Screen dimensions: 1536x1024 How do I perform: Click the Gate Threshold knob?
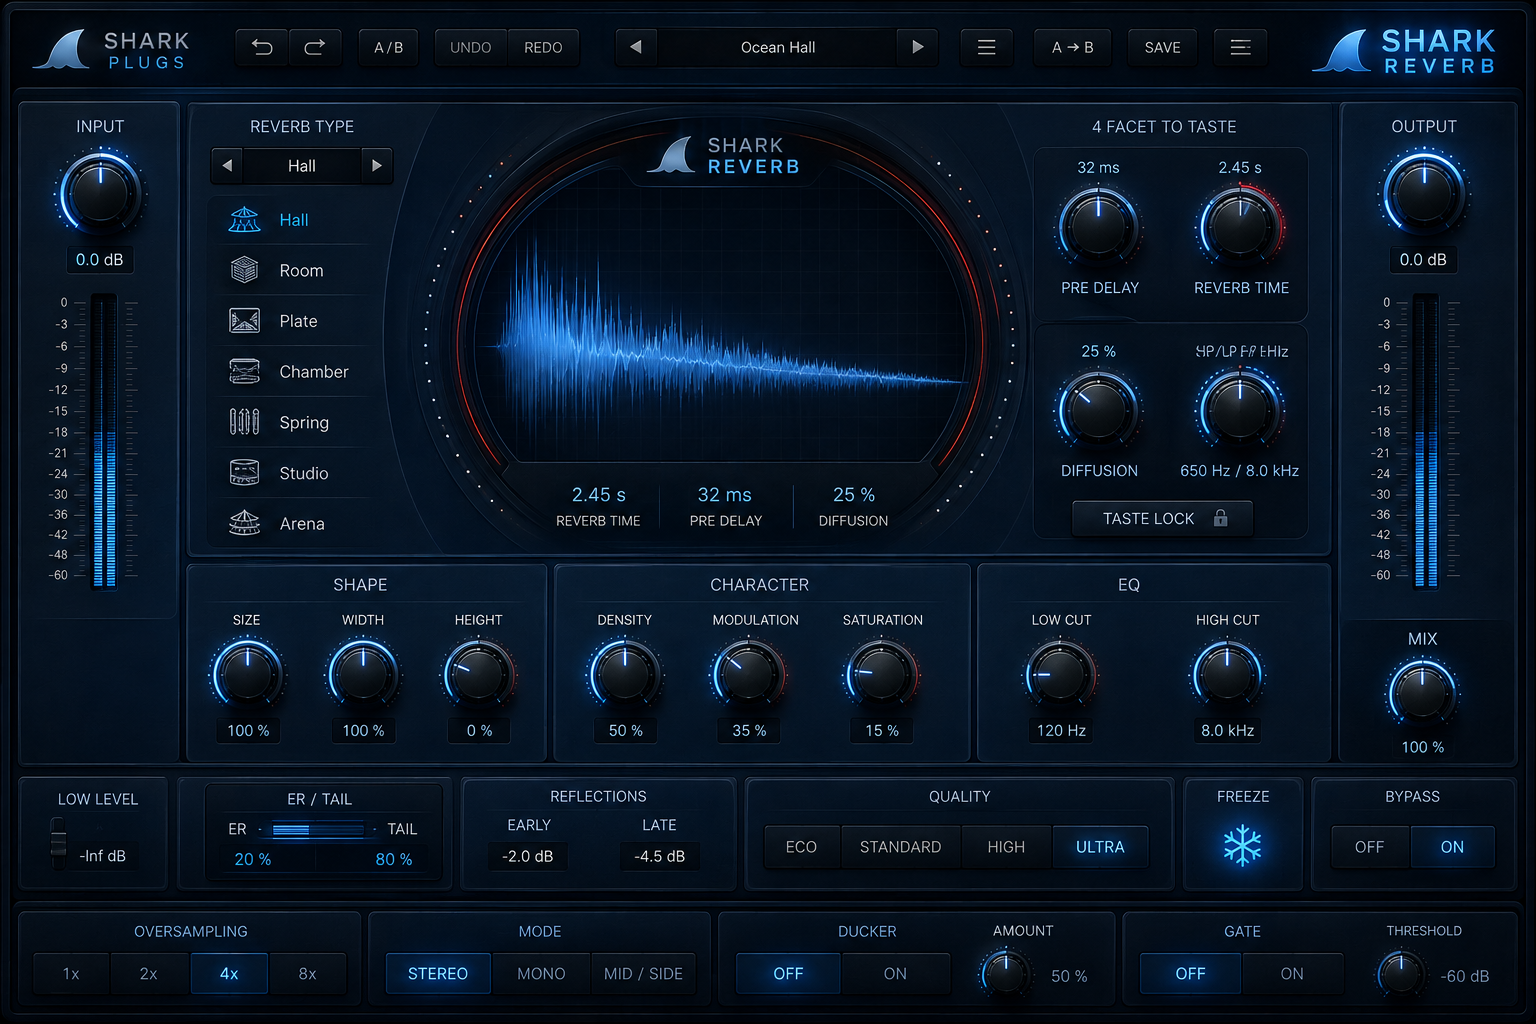[x=1401, y=974]
